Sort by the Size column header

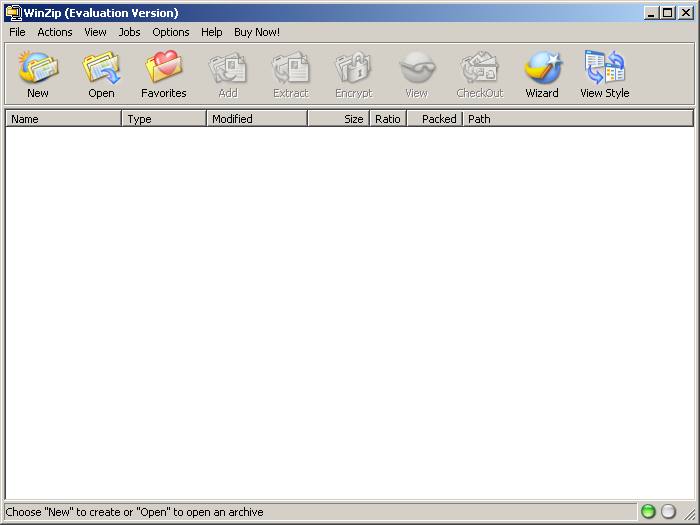[x=338, y=119]
